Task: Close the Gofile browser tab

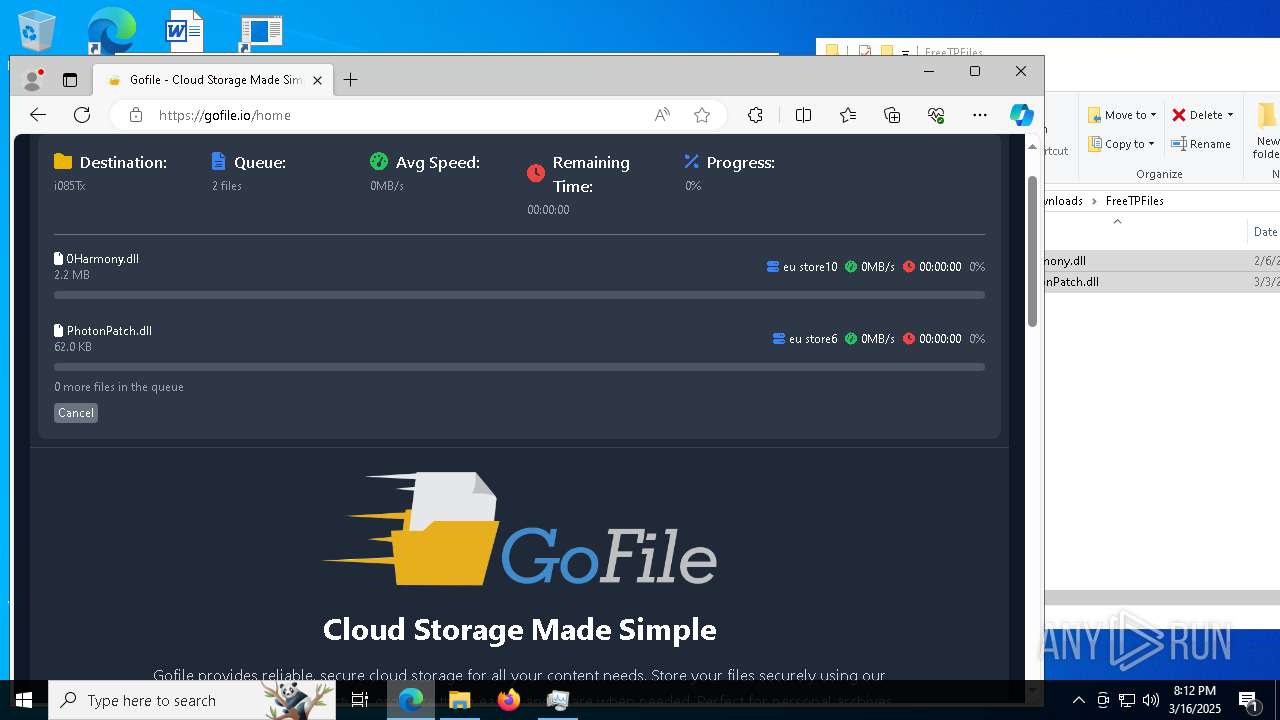Action: 318,80
